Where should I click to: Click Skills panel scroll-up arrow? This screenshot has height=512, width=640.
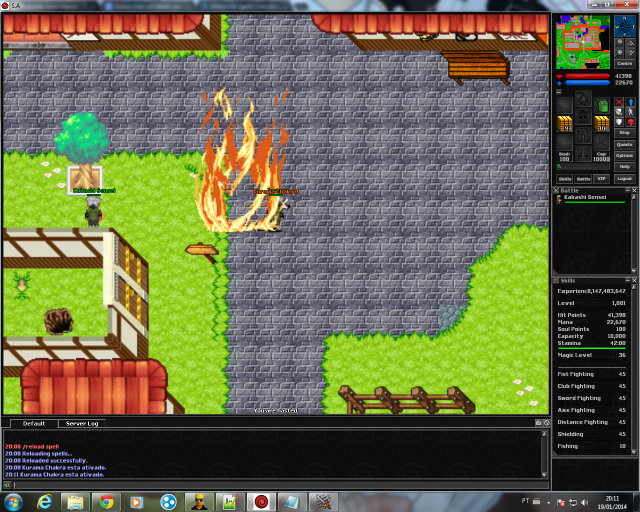634,287
